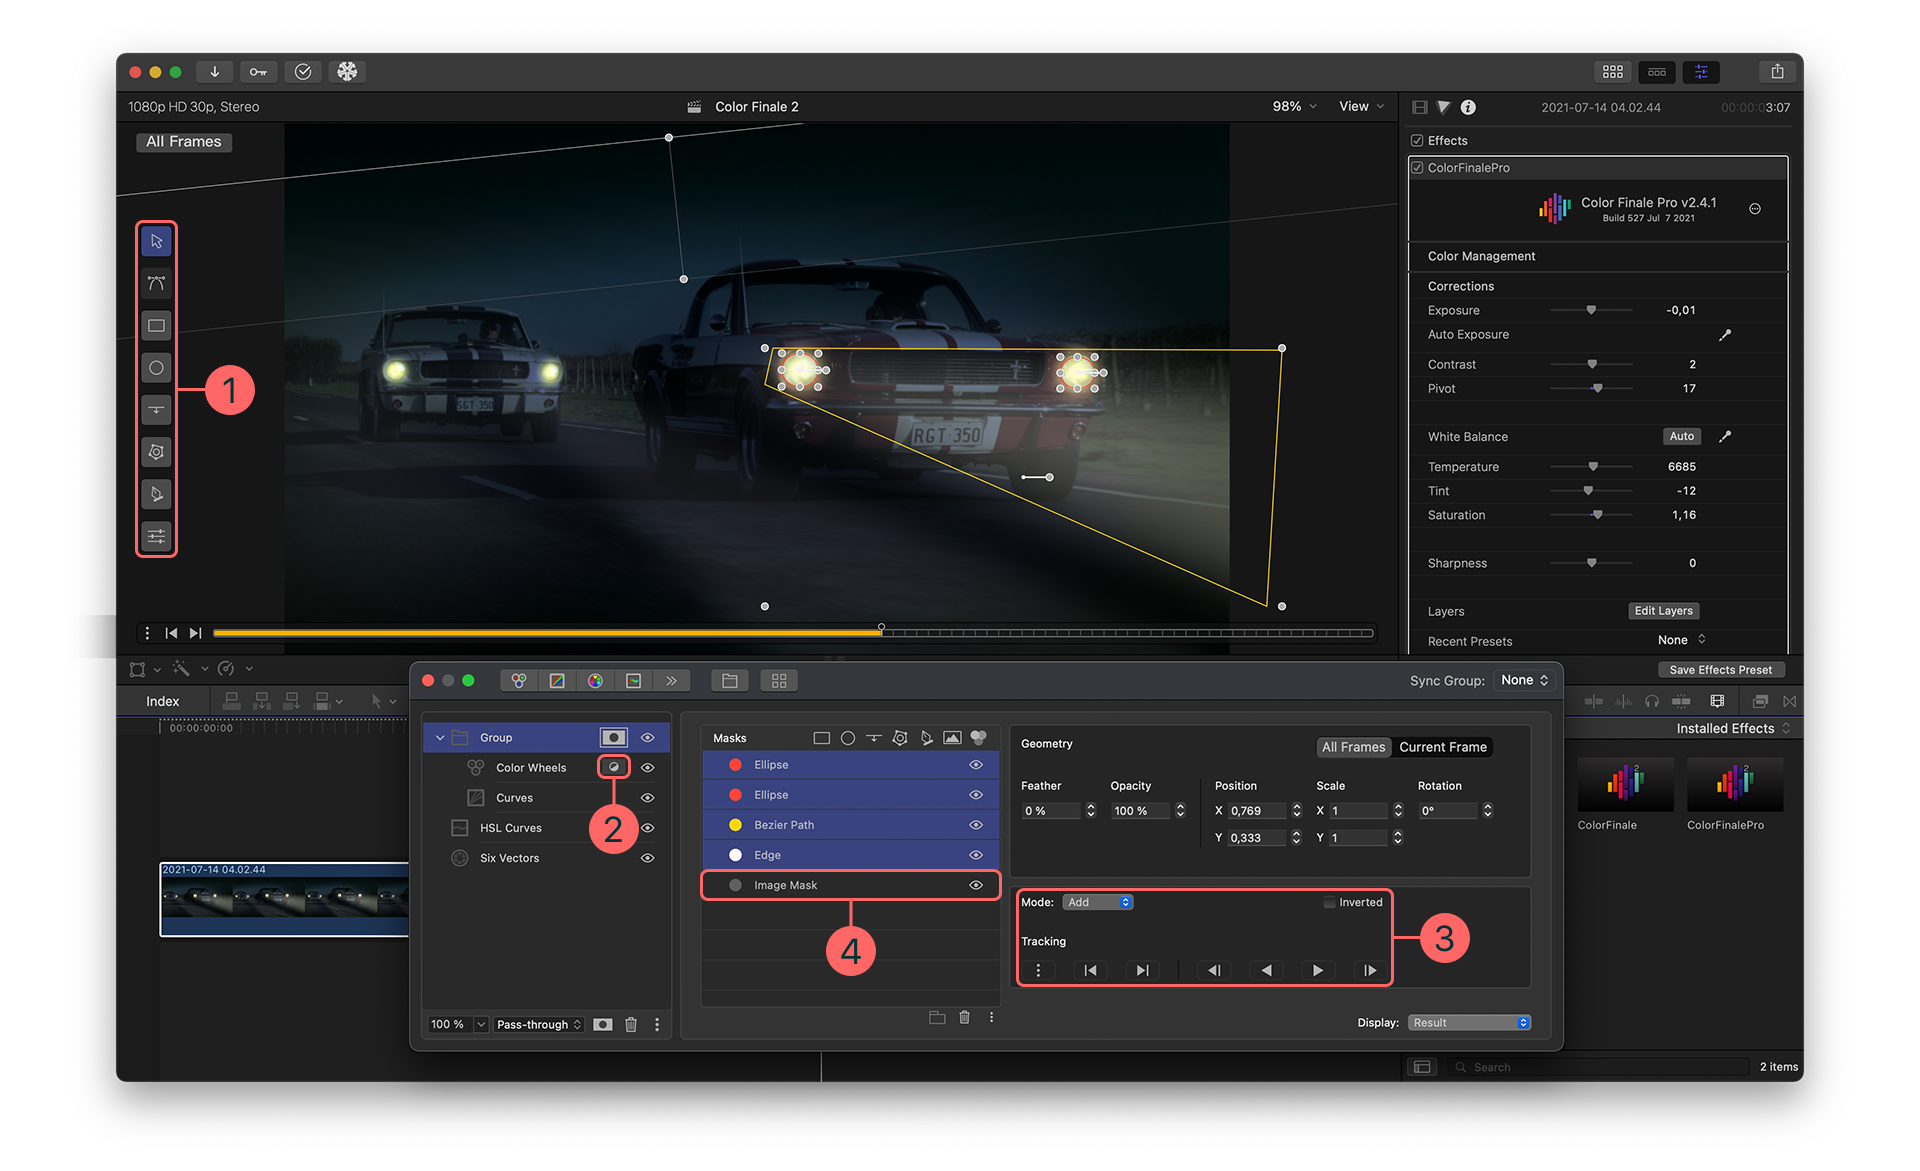Click the mask button on Color Wheels layer

[614, 767]
